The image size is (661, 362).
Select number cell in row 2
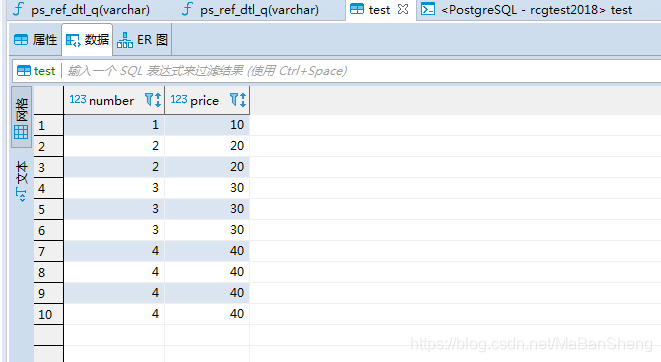pyautogui.click(x=114, y=146)
